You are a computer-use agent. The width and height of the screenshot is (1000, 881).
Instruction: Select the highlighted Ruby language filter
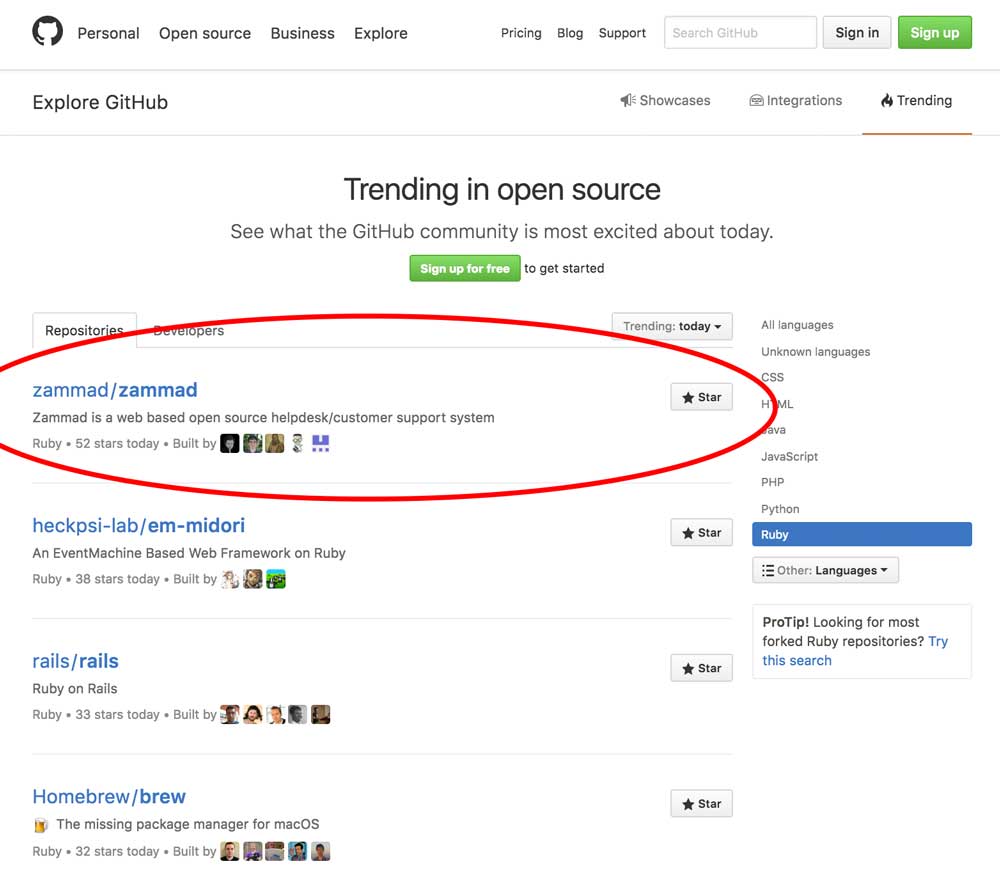(862, 534)
